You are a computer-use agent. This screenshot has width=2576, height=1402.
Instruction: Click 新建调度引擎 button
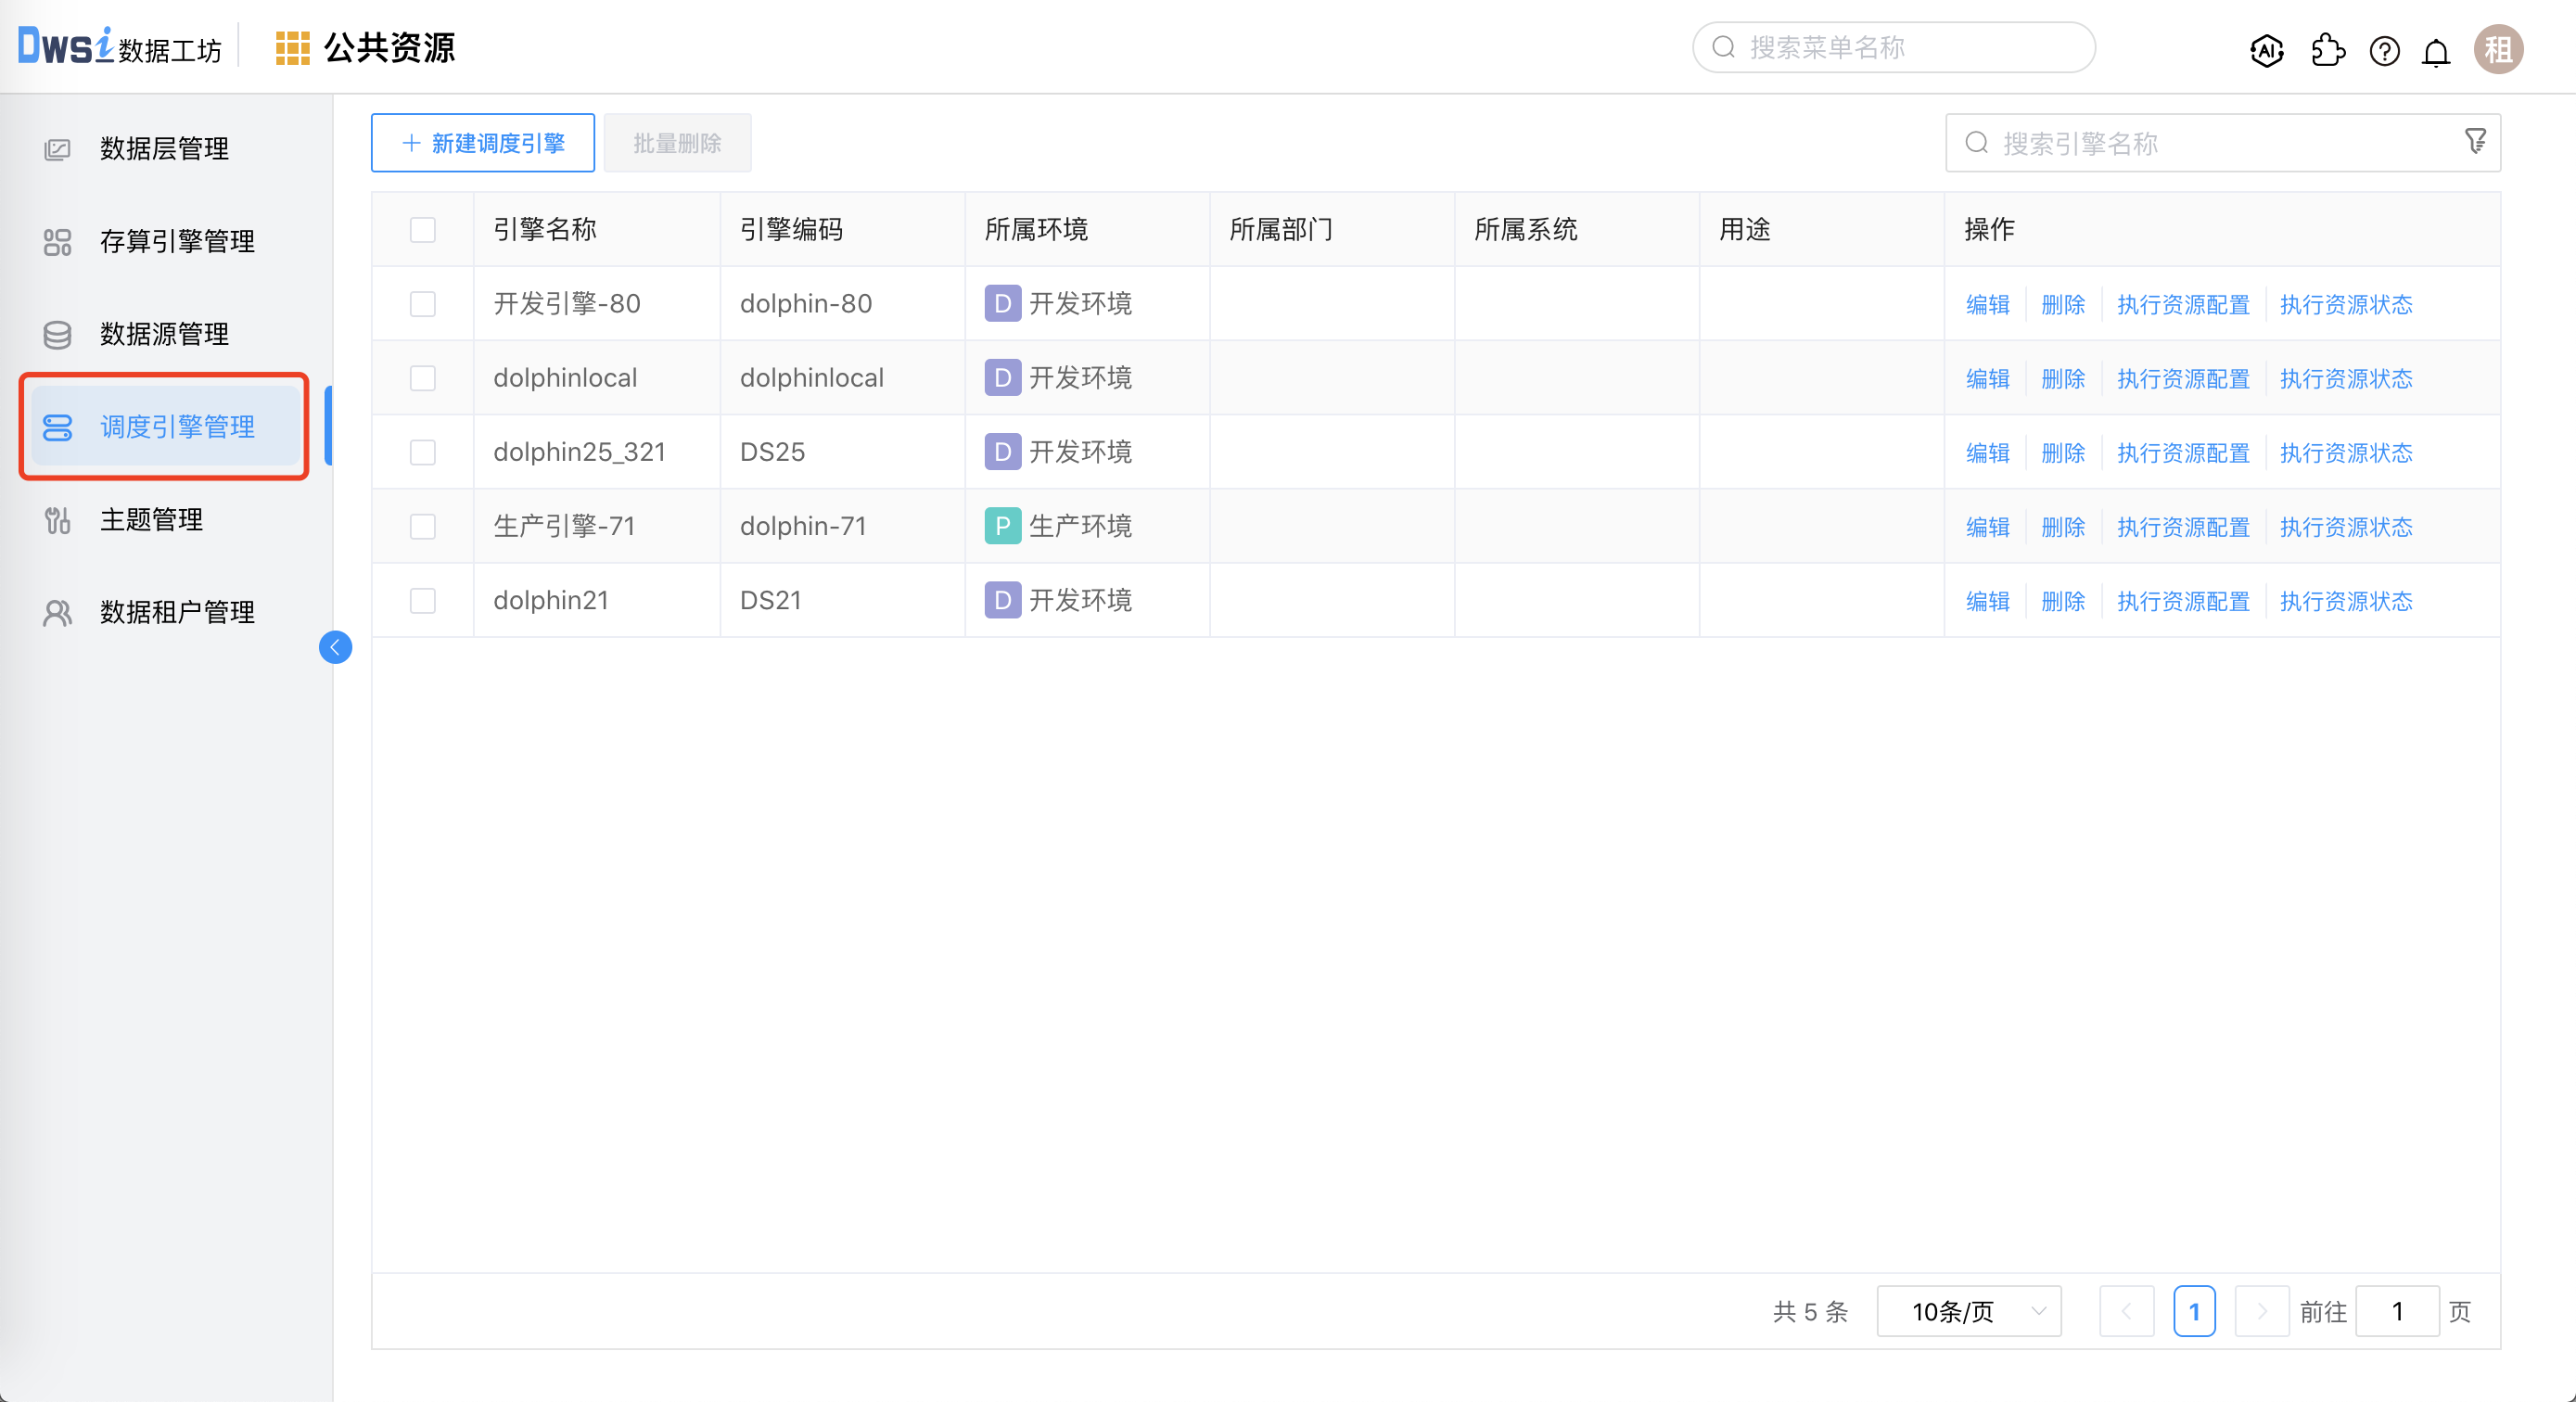482,142
